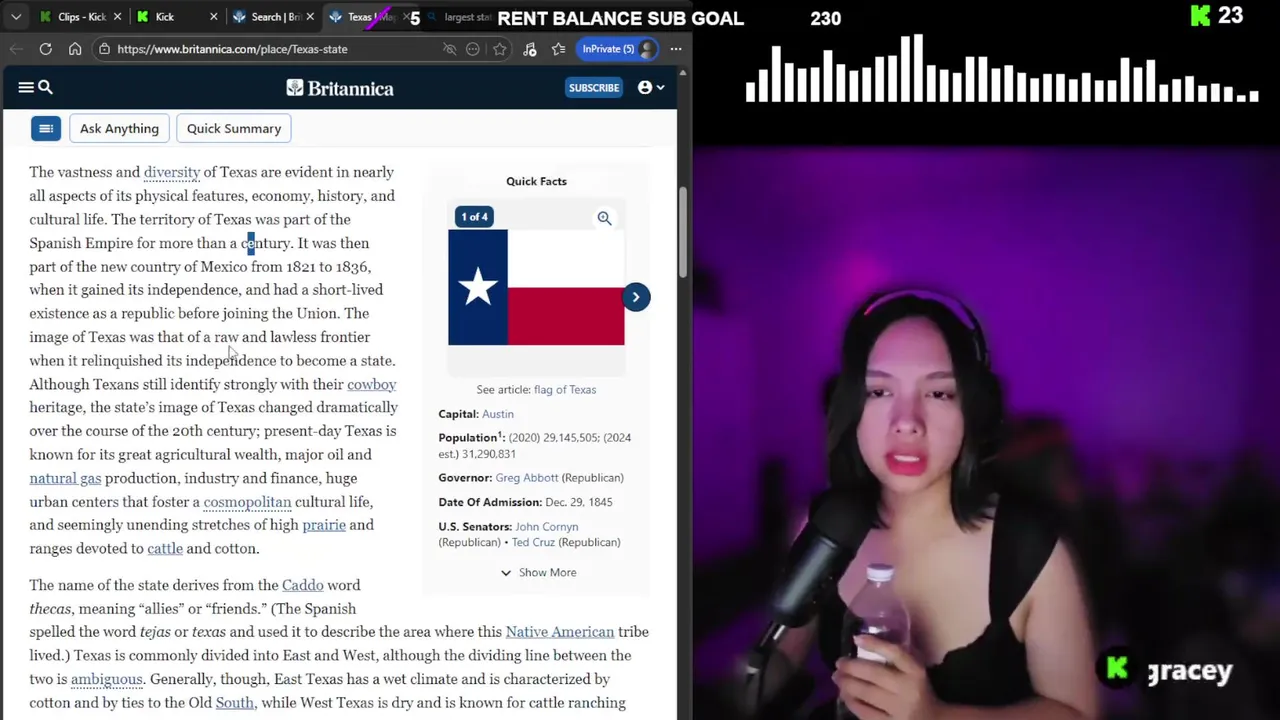1280x720 pixels.
Task: View site information lock icon
Action: 104,49
